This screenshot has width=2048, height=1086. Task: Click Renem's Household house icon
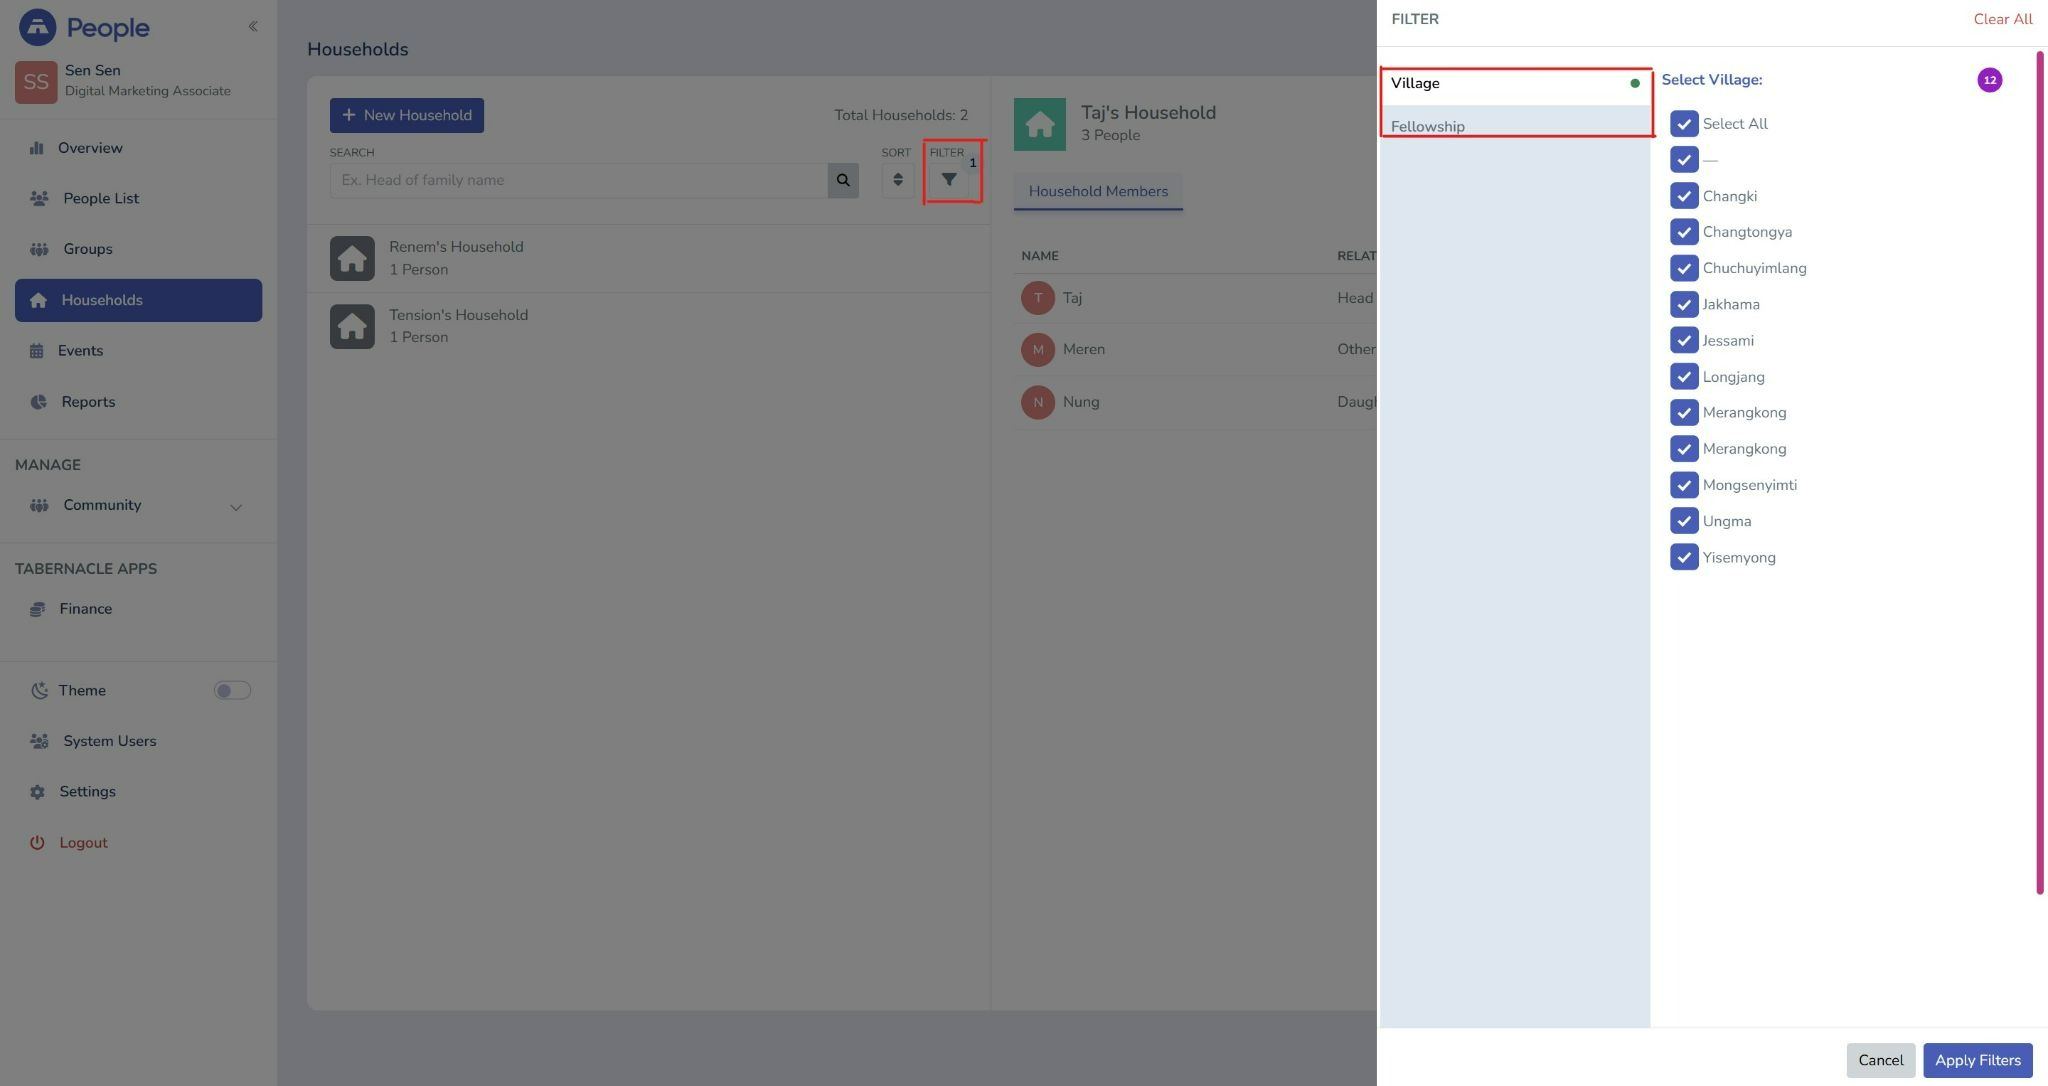352,259
